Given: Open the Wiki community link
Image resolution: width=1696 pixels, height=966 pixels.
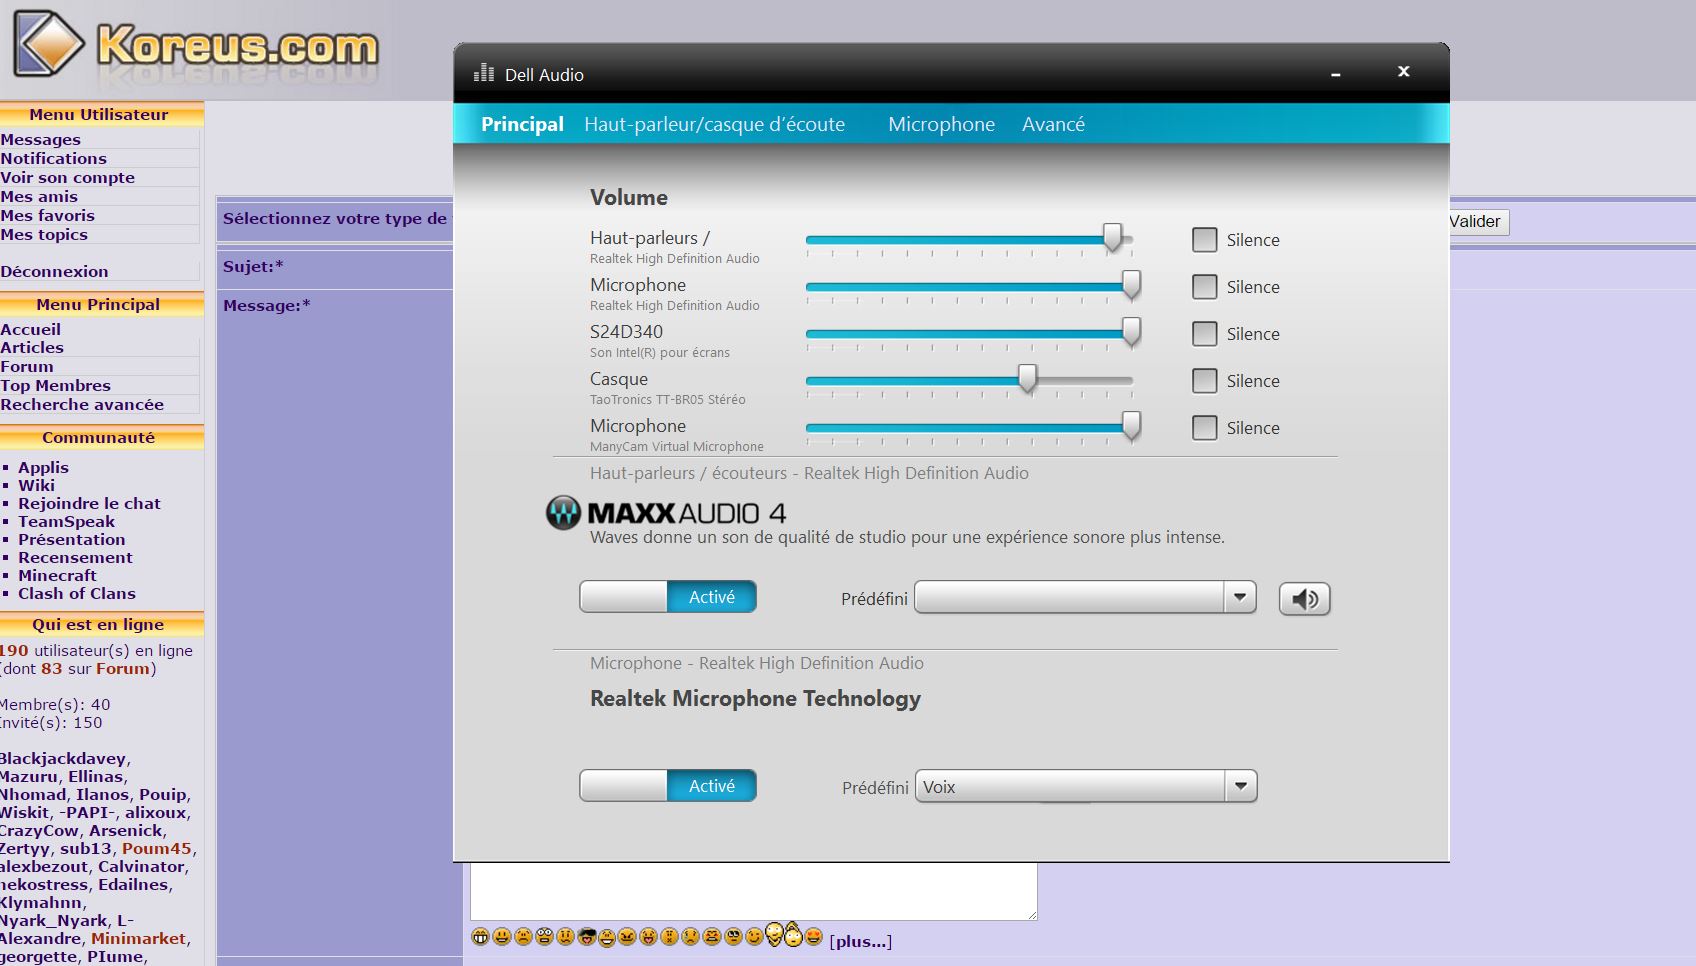Looking at the screenshot, I should [36, 486].
